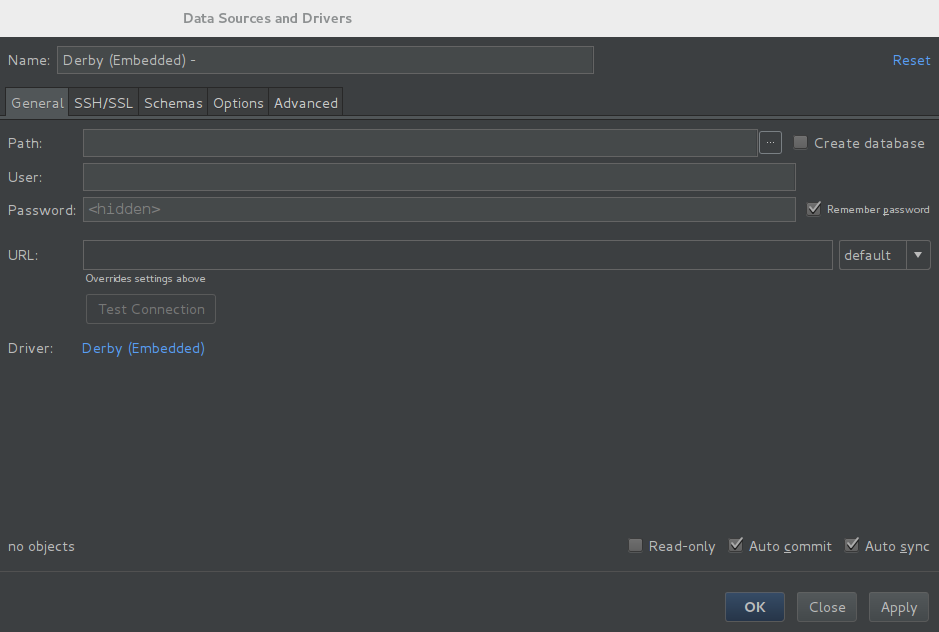Click the Apply button
Image resolution: width=939 pixels, height=632 pixels.
(899, 607)
